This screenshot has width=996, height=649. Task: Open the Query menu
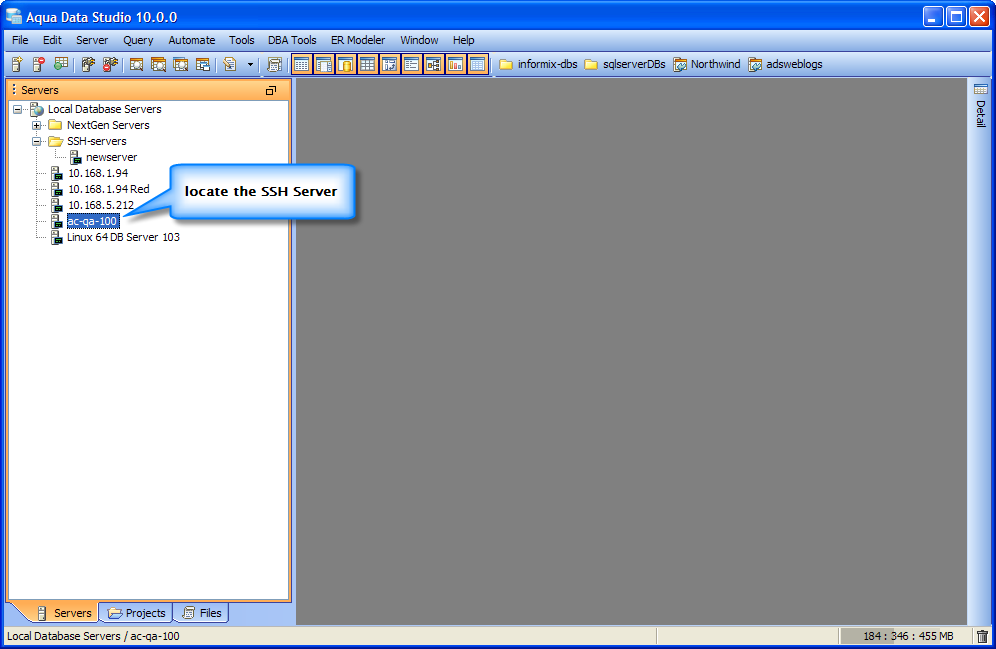pos(138,40)
